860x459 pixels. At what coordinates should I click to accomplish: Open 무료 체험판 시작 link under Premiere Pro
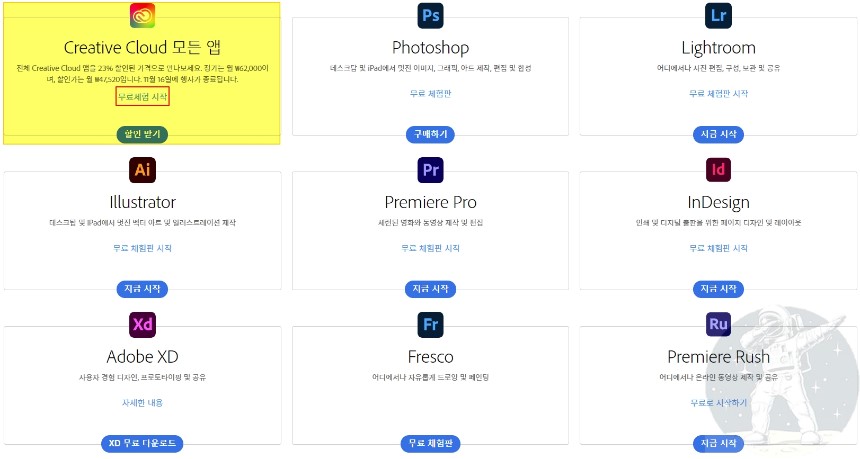point(431,248)
